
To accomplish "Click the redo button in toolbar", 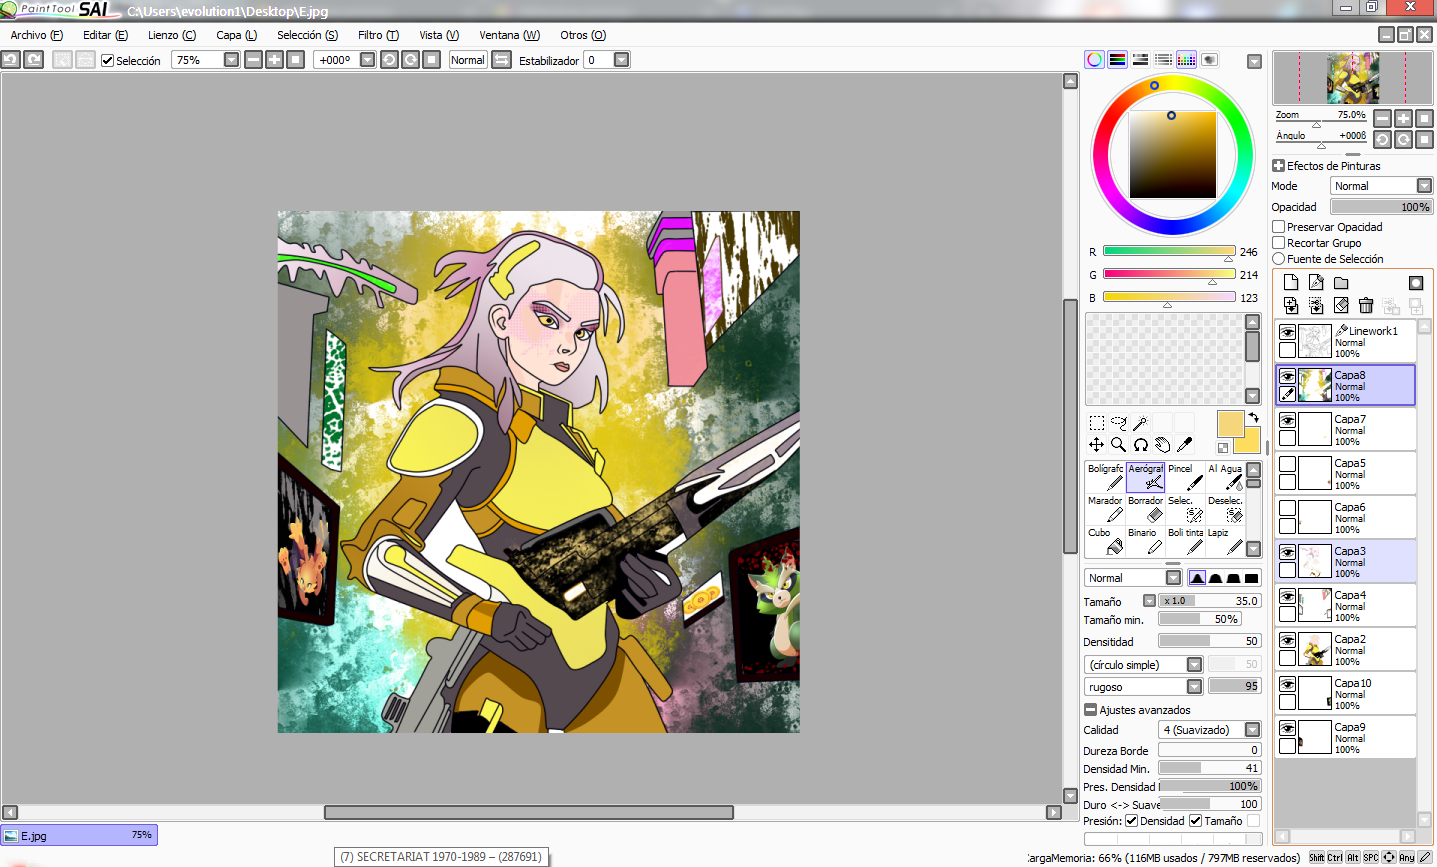I will [34, 60].
